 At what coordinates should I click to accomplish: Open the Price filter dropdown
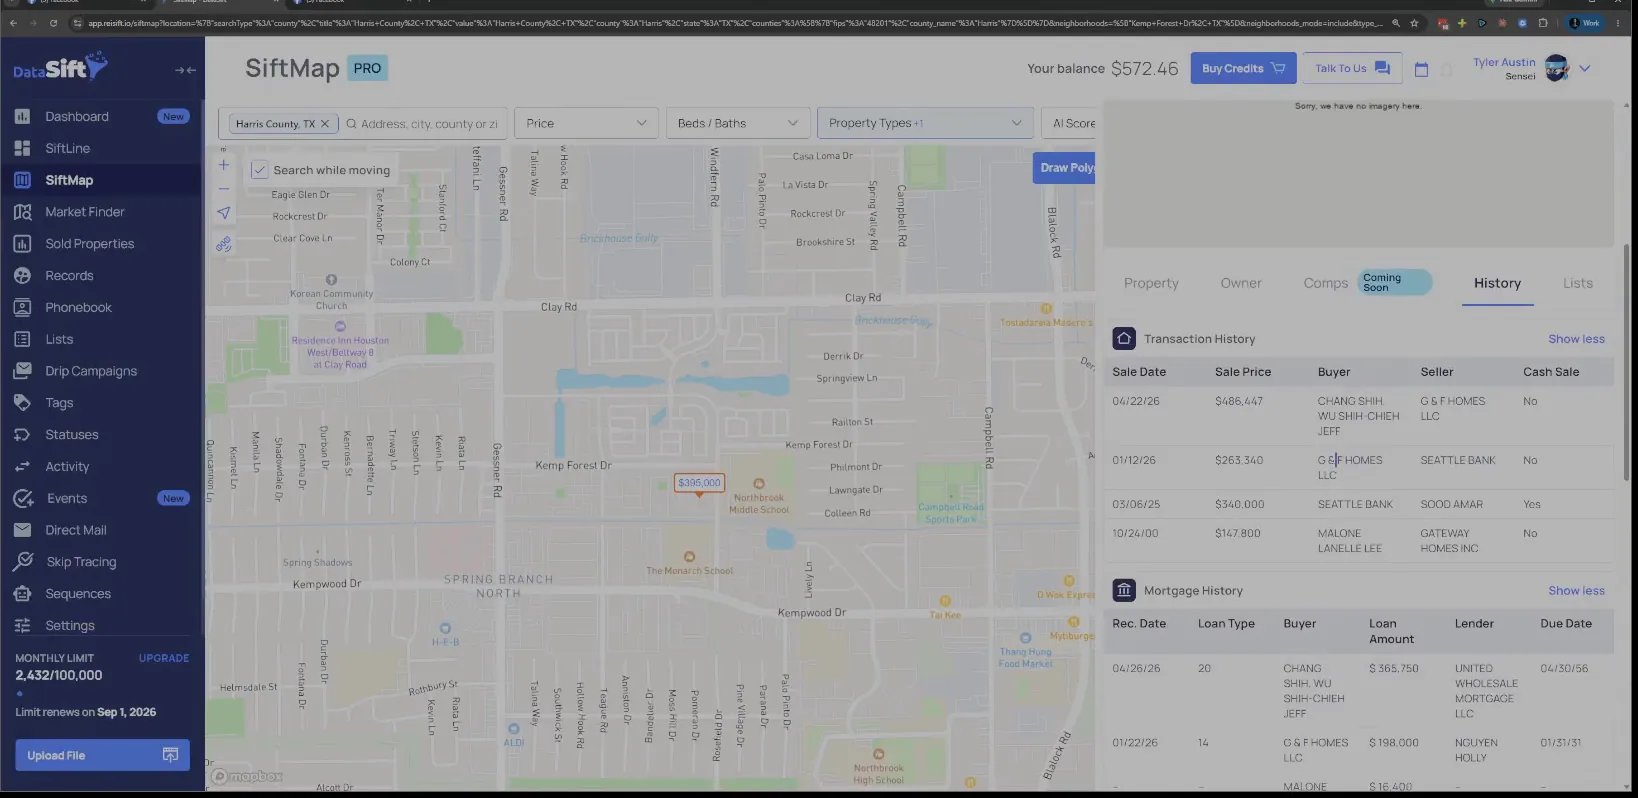(586, 123)
